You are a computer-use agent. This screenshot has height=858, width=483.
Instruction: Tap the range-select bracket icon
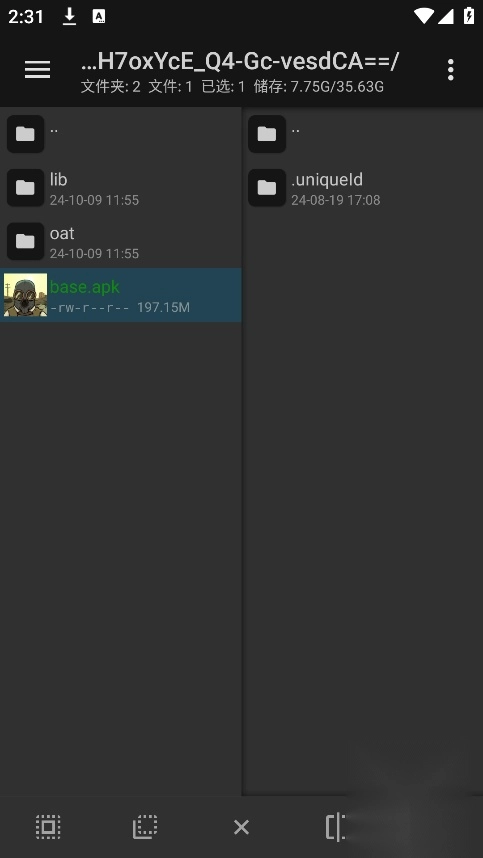[335, 826]
